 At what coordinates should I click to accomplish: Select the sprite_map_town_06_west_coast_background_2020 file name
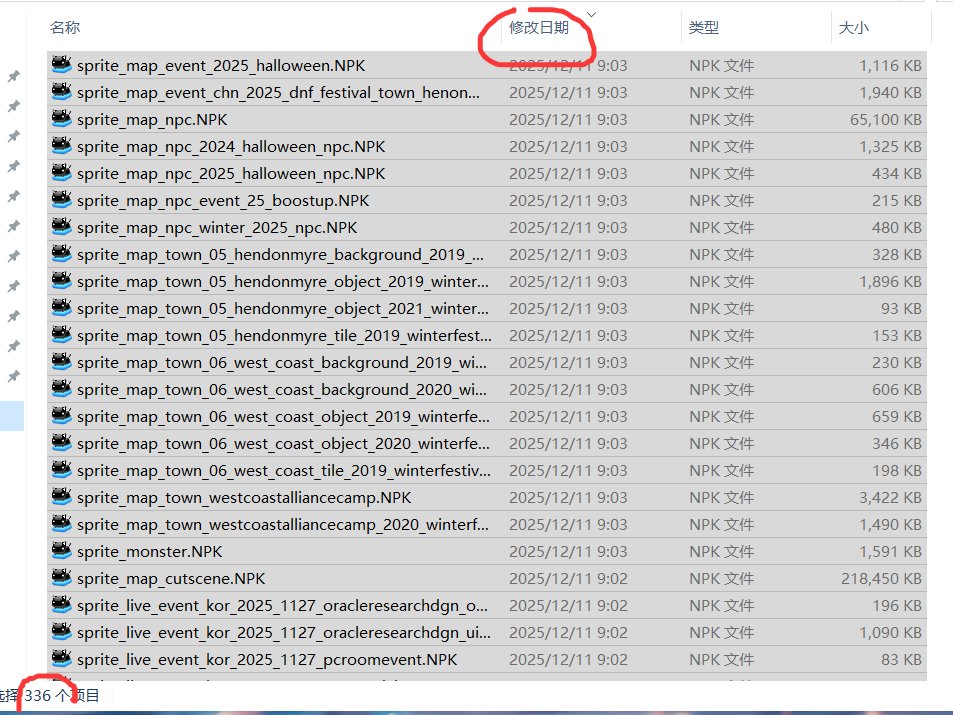coord(282,389)
